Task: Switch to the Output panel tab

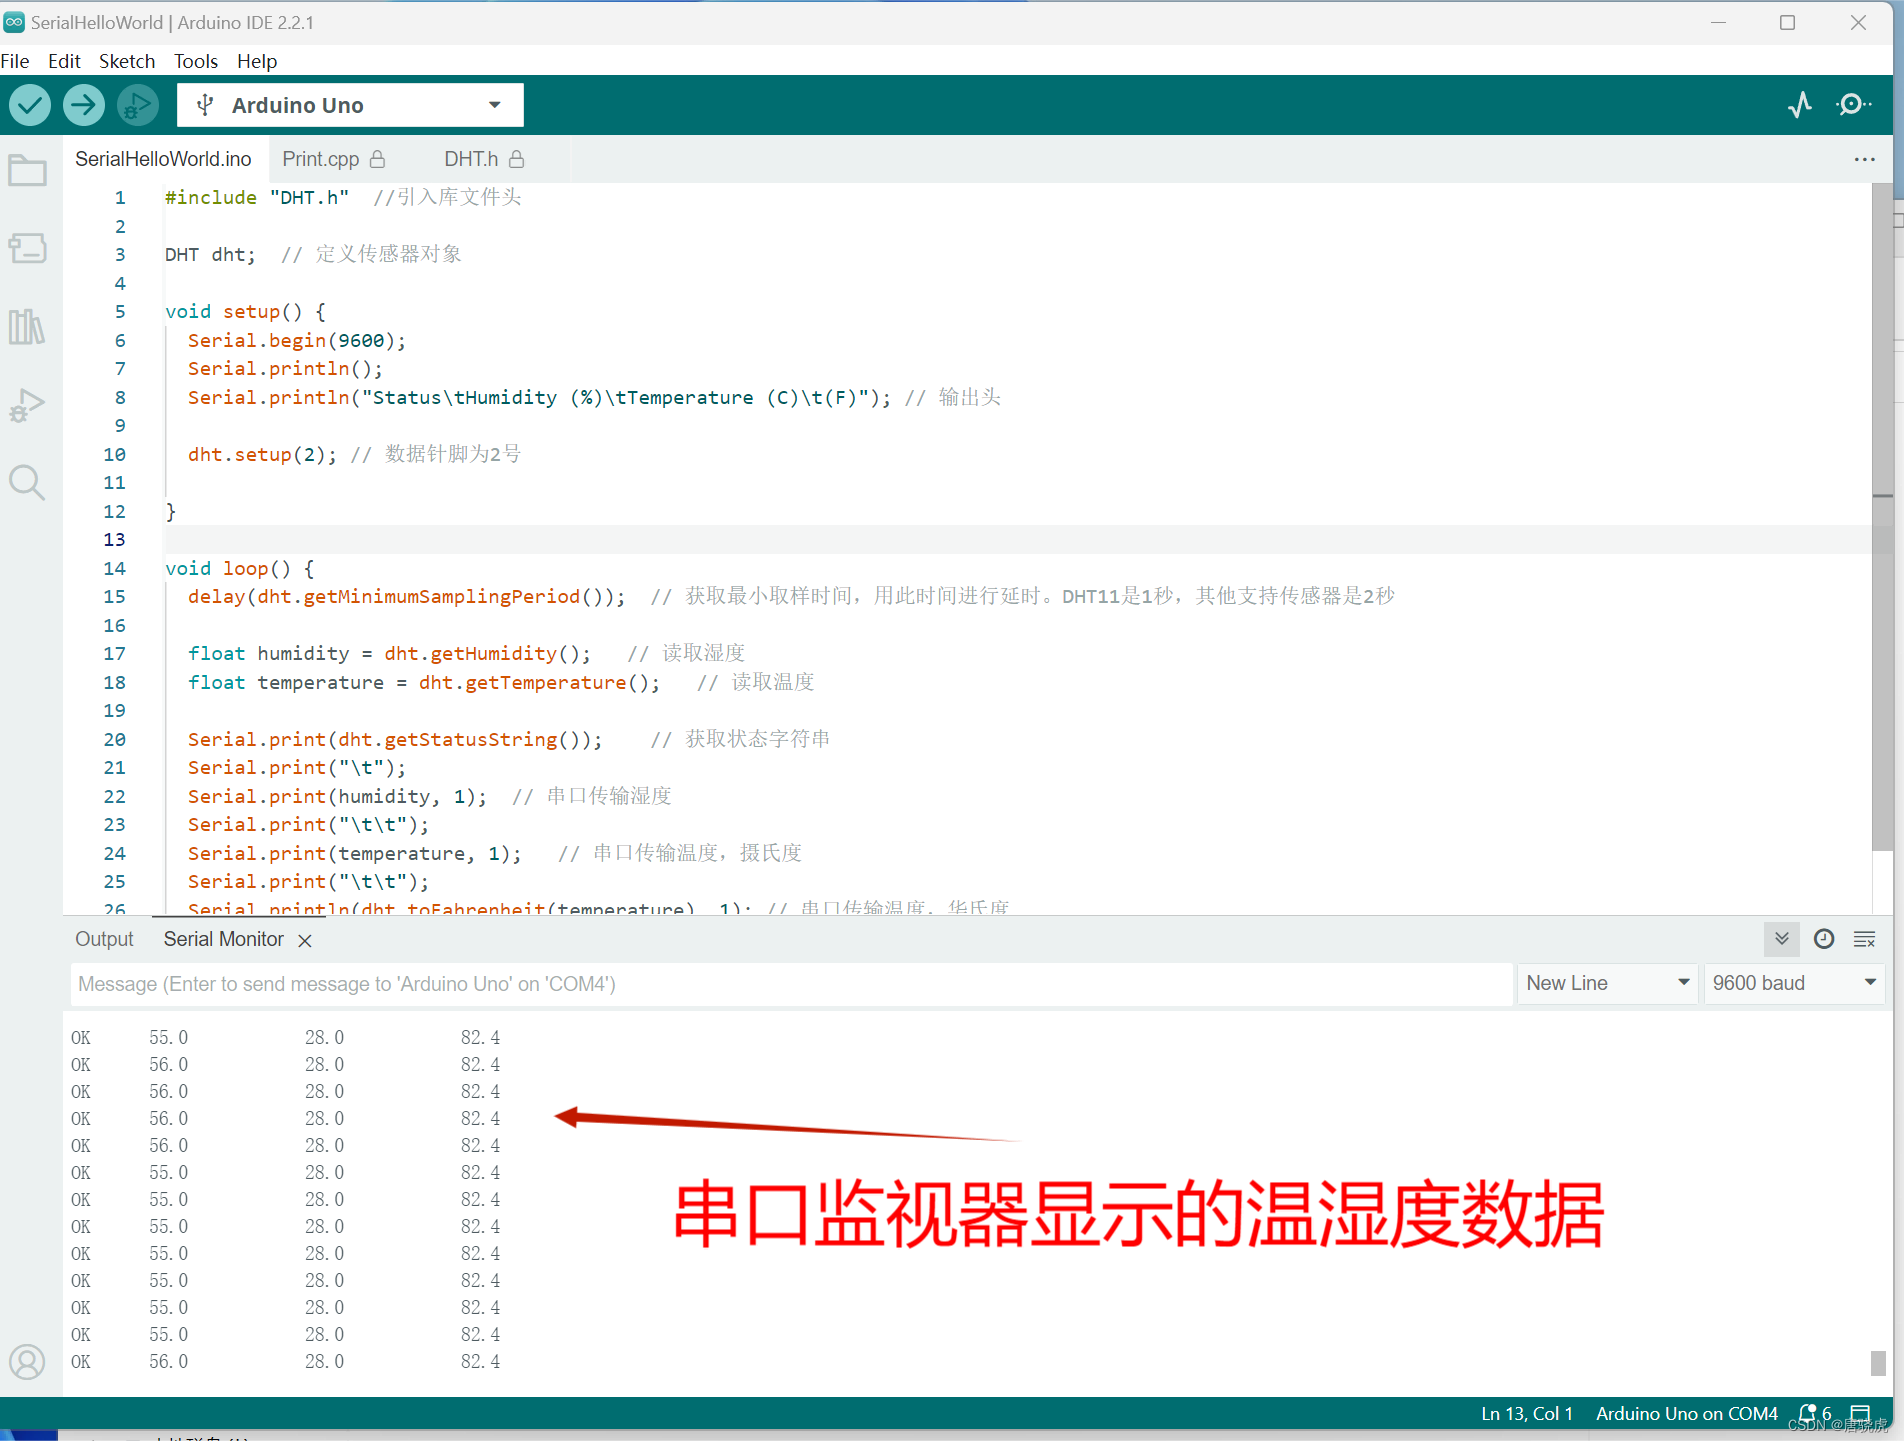Action: (x=104, y=939)
